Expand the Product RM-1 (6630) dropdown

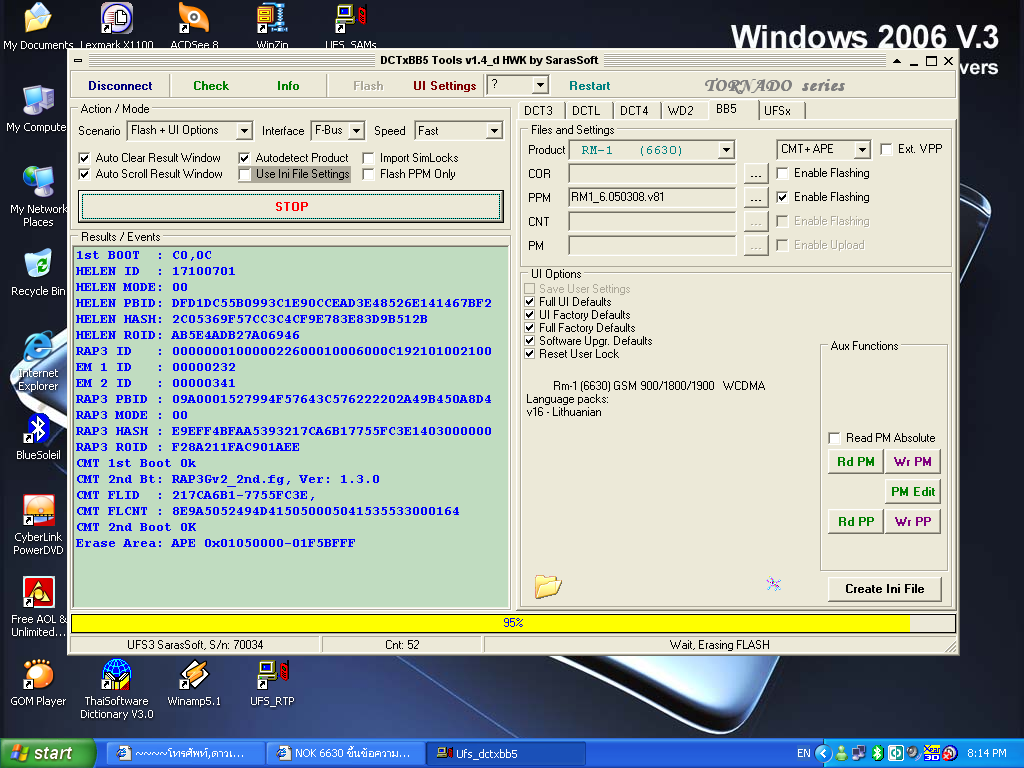[726, 150]
